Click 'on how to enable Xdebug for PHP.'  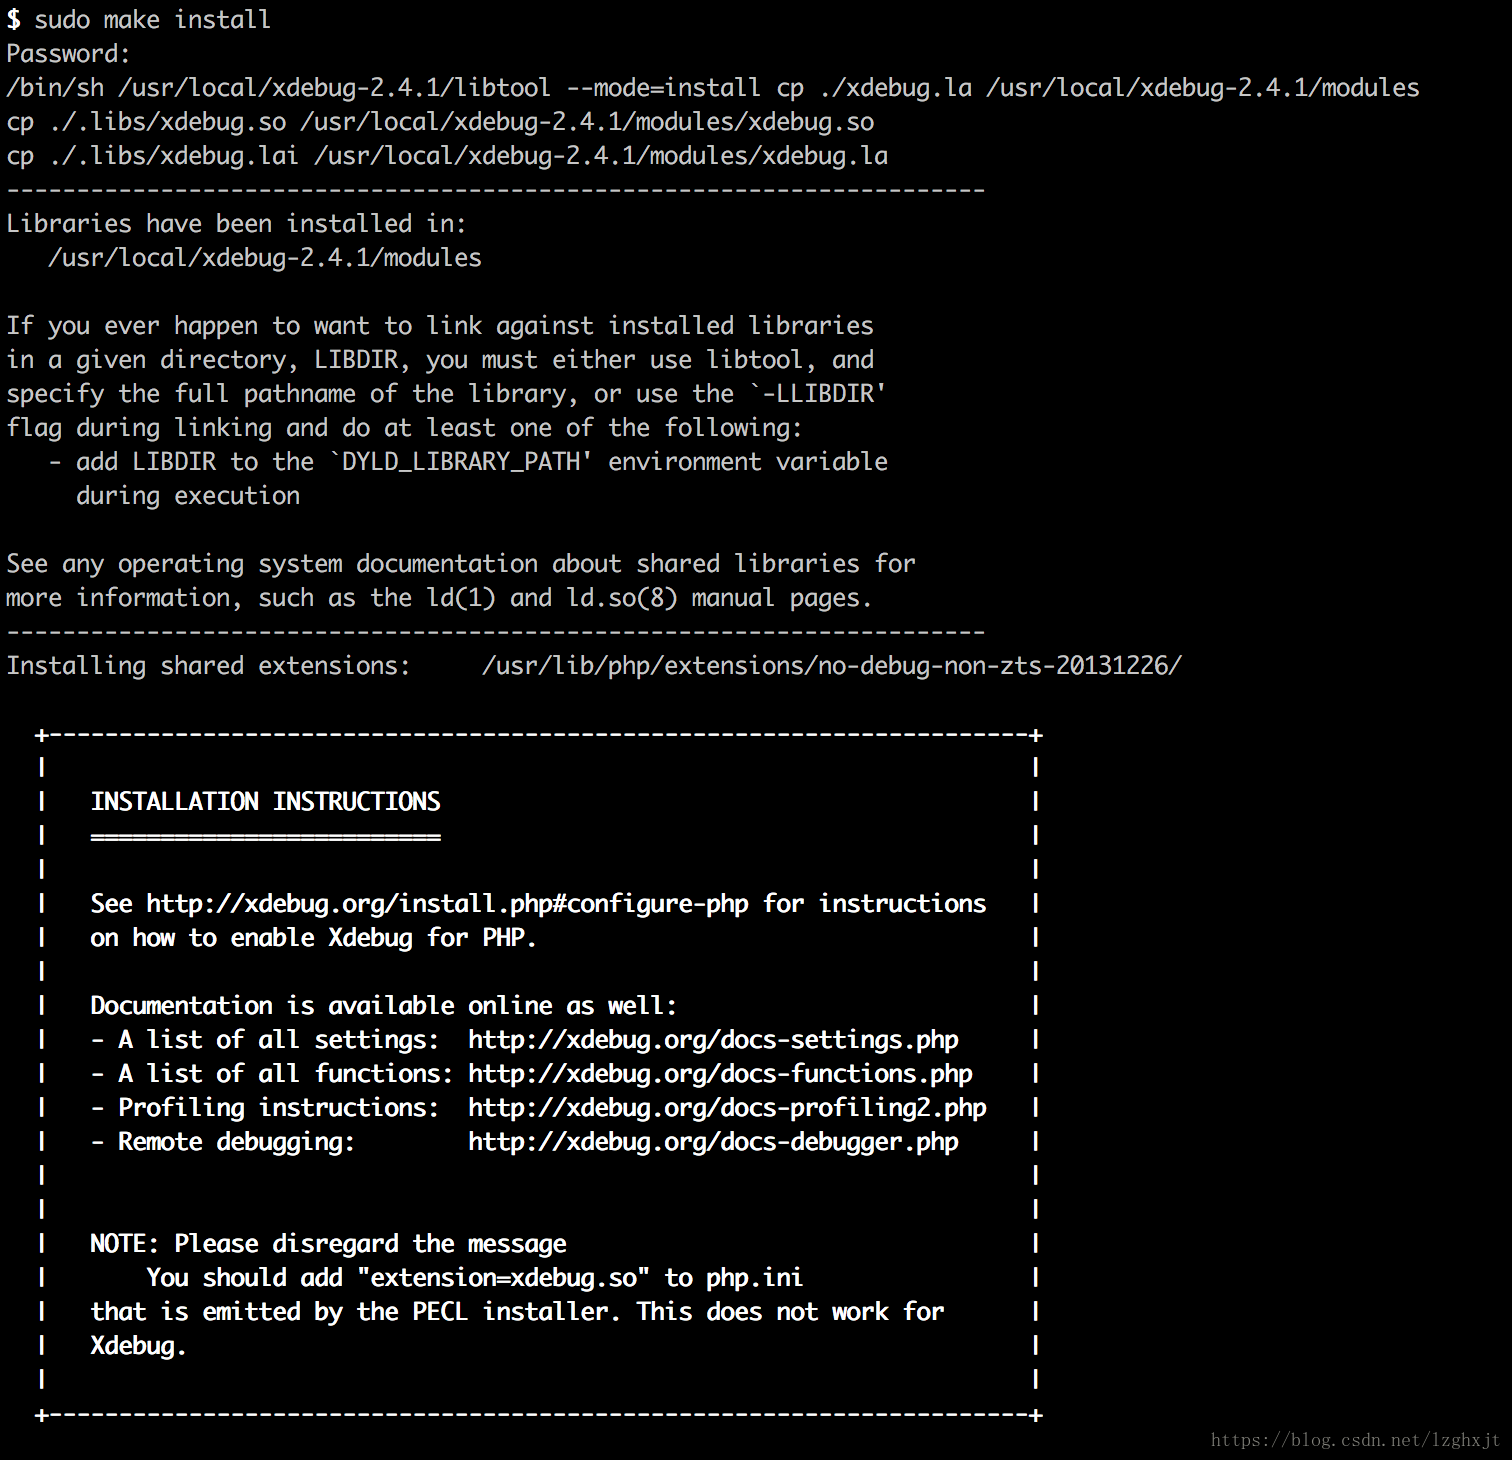click(313, 938)
